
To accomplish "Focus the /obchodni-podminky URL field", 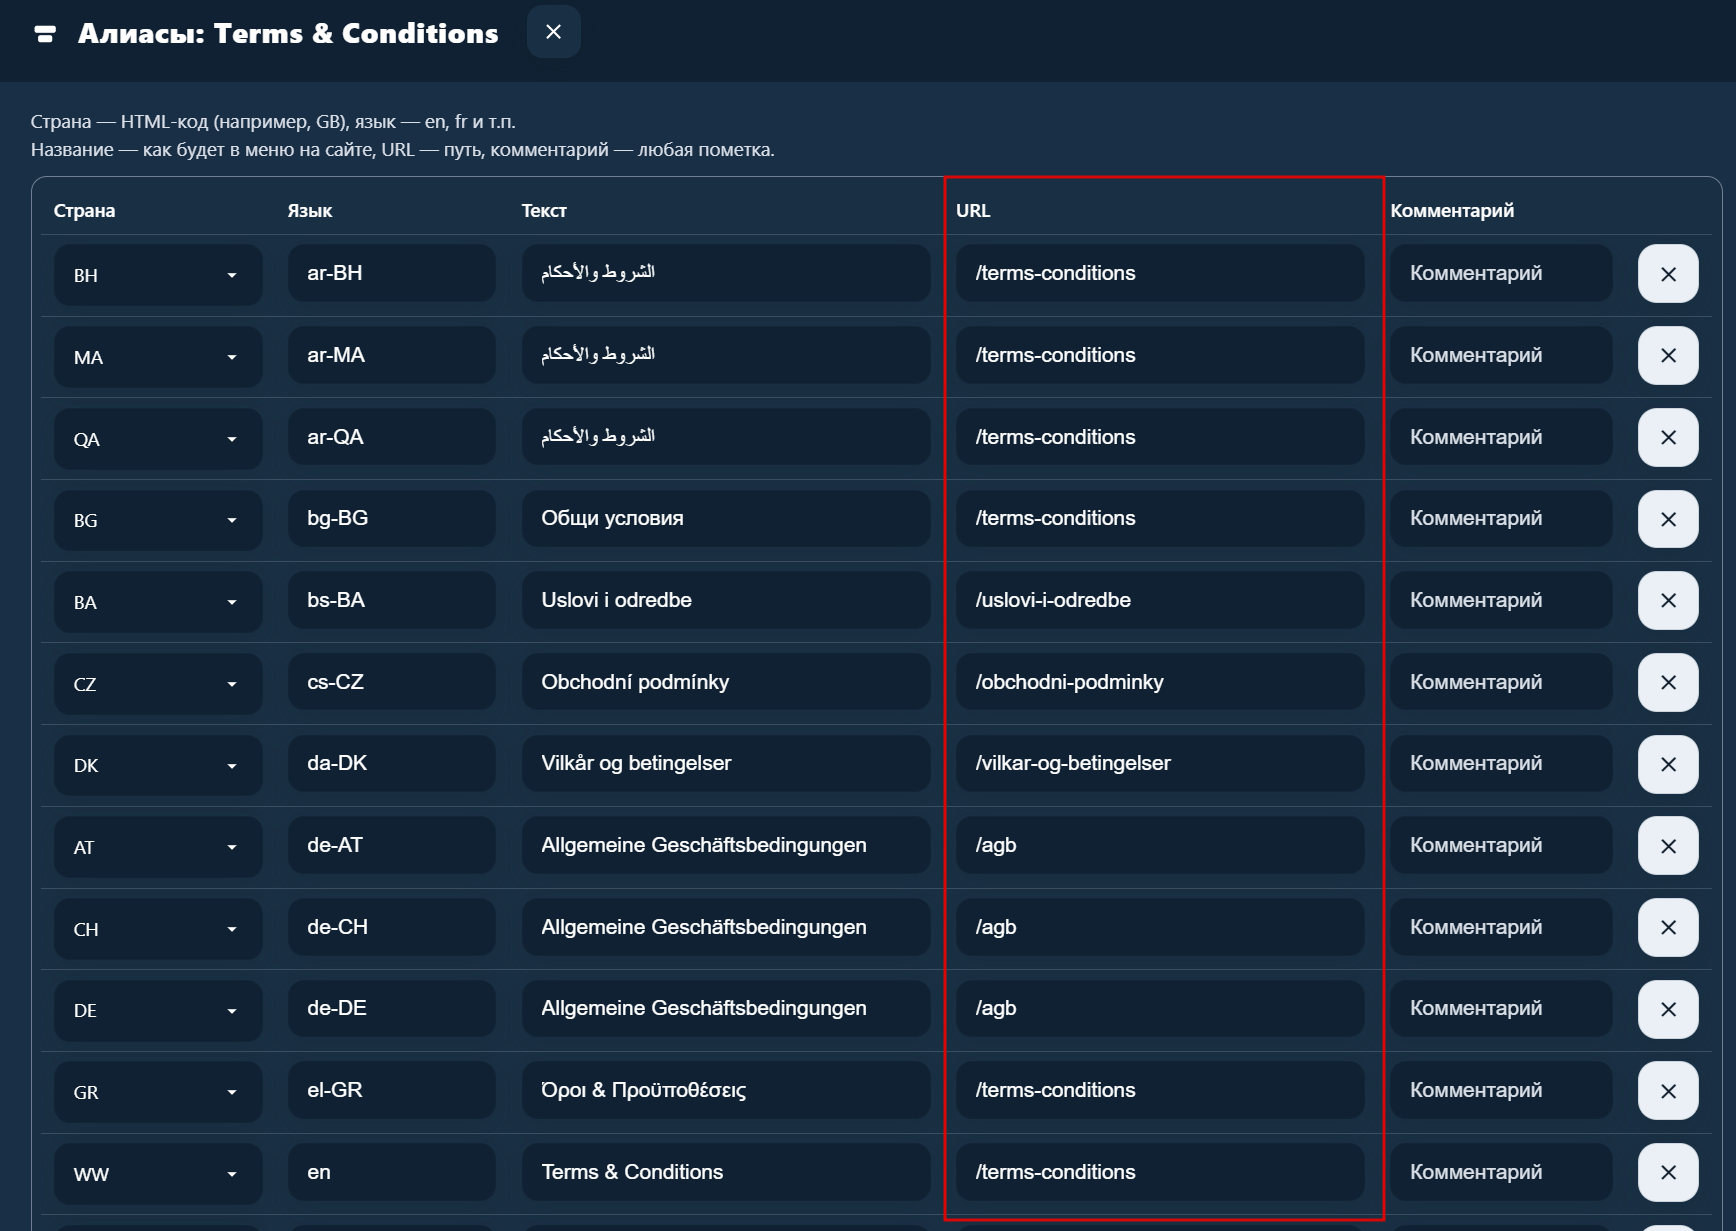I will [1160, 682].
